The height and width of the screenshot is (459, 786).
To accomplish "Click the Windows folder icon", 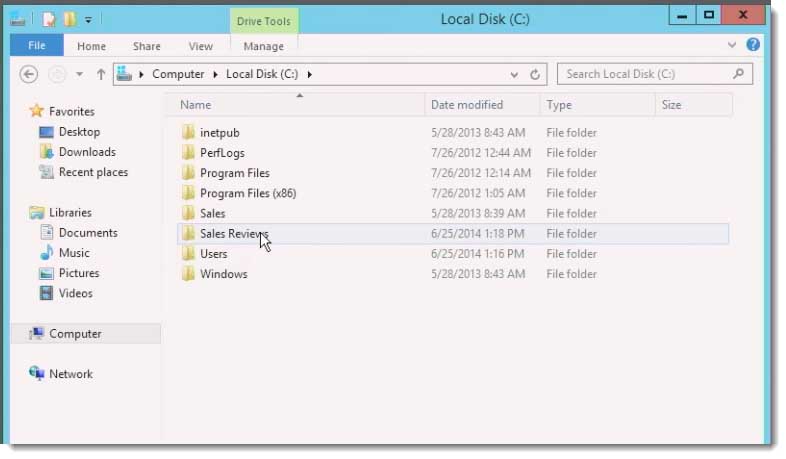I will point(188,274).
